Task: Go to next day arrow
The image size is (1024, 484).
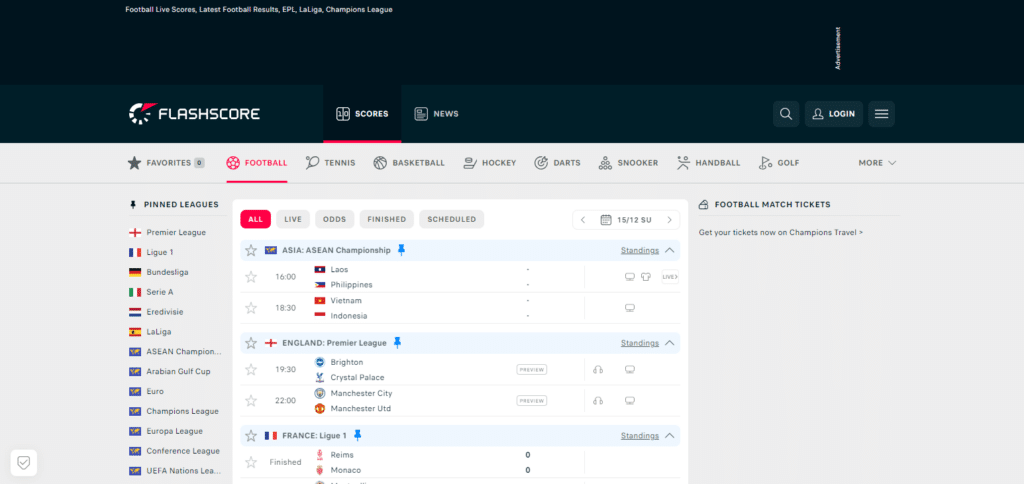Action: click(669, 219)
